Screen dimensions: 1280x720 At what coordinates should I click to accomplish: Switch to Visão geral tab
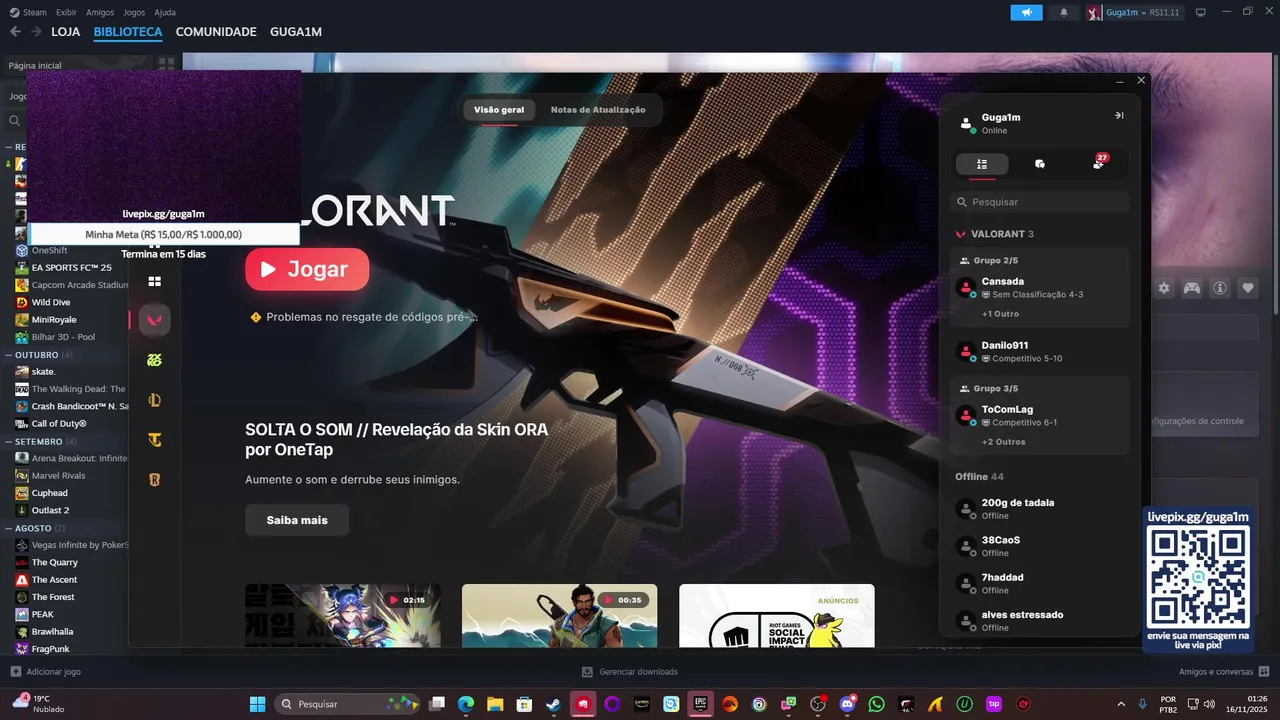[499, 110]
